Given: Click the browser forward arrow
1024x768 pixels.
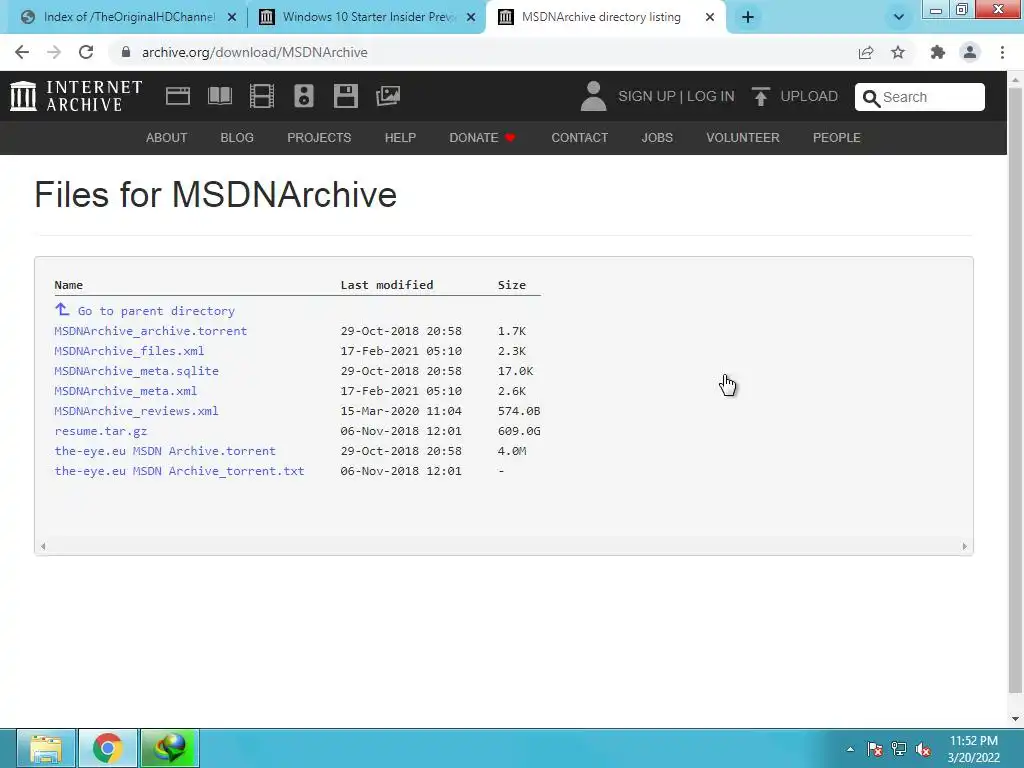Looking at the screenshot, I should point(54,52).
